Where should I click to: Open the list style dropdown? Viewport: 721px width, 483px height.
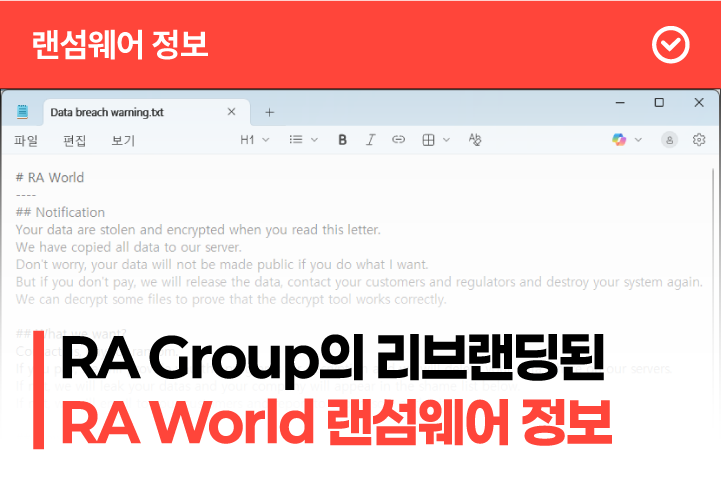click(303, 140)
